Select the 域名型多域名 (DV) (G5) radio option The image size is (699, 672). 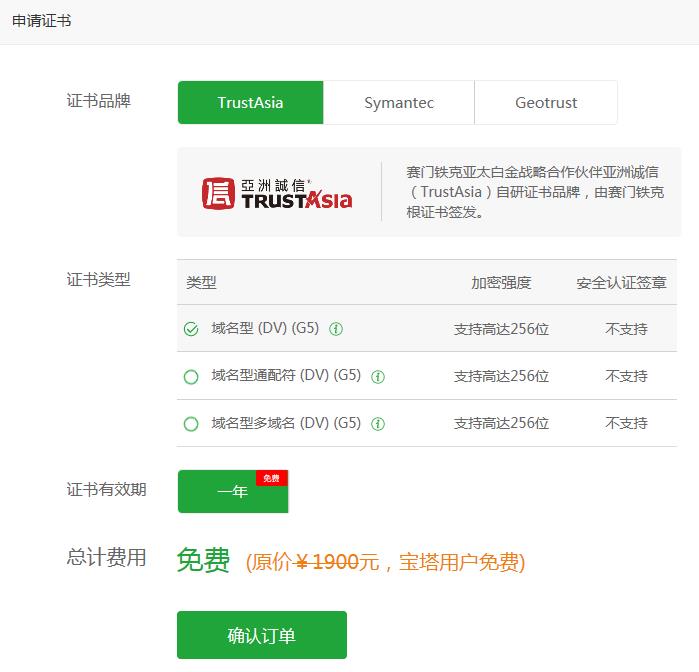click(191, 424)
